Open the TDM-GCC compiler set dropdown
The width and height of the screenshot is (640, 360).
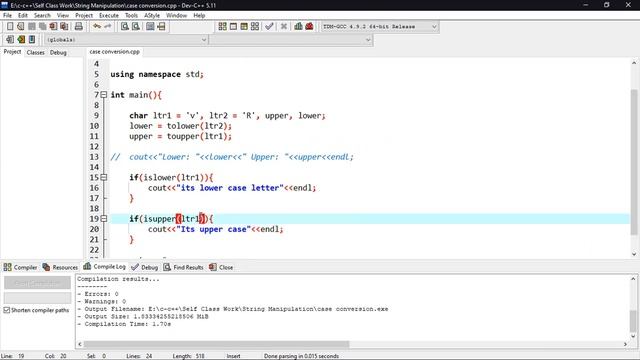tap(380, 27)
